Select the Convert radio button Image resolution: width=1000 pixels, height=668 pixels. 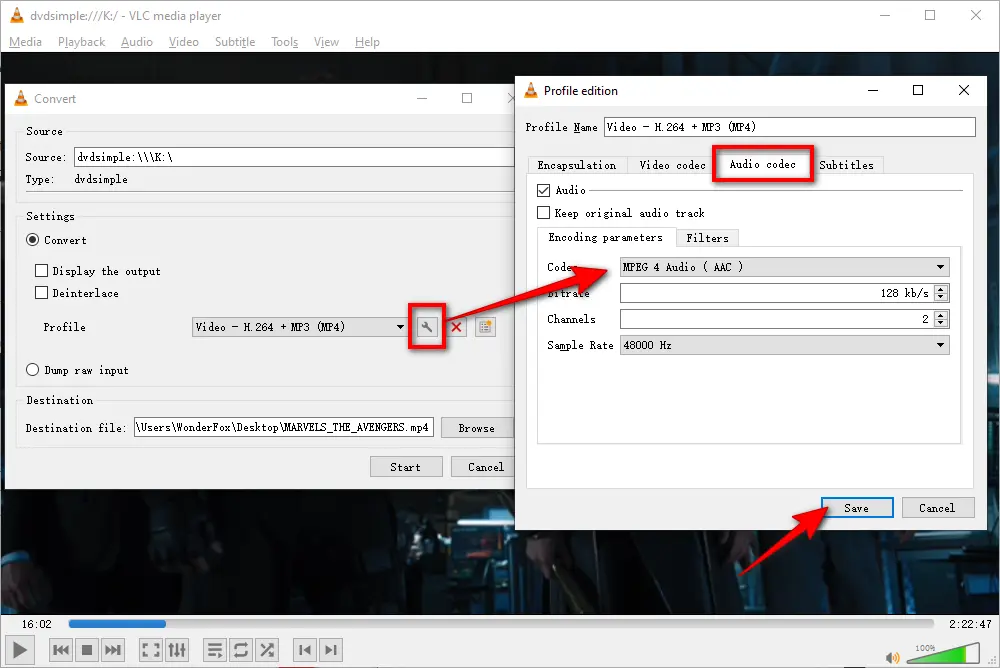tap(33, 240)
